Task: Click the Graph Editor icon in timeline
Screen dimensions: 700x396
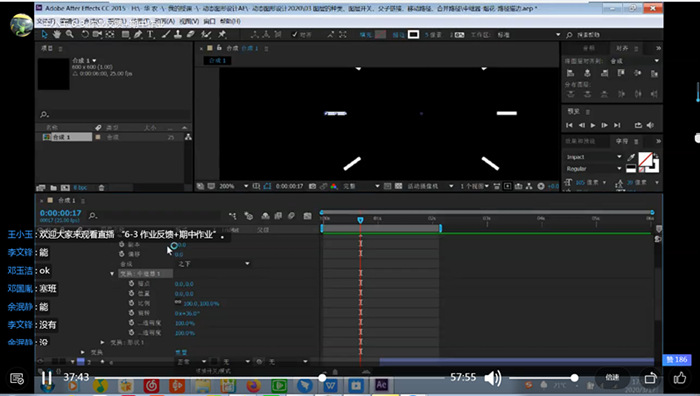Action: click(307, 216)
